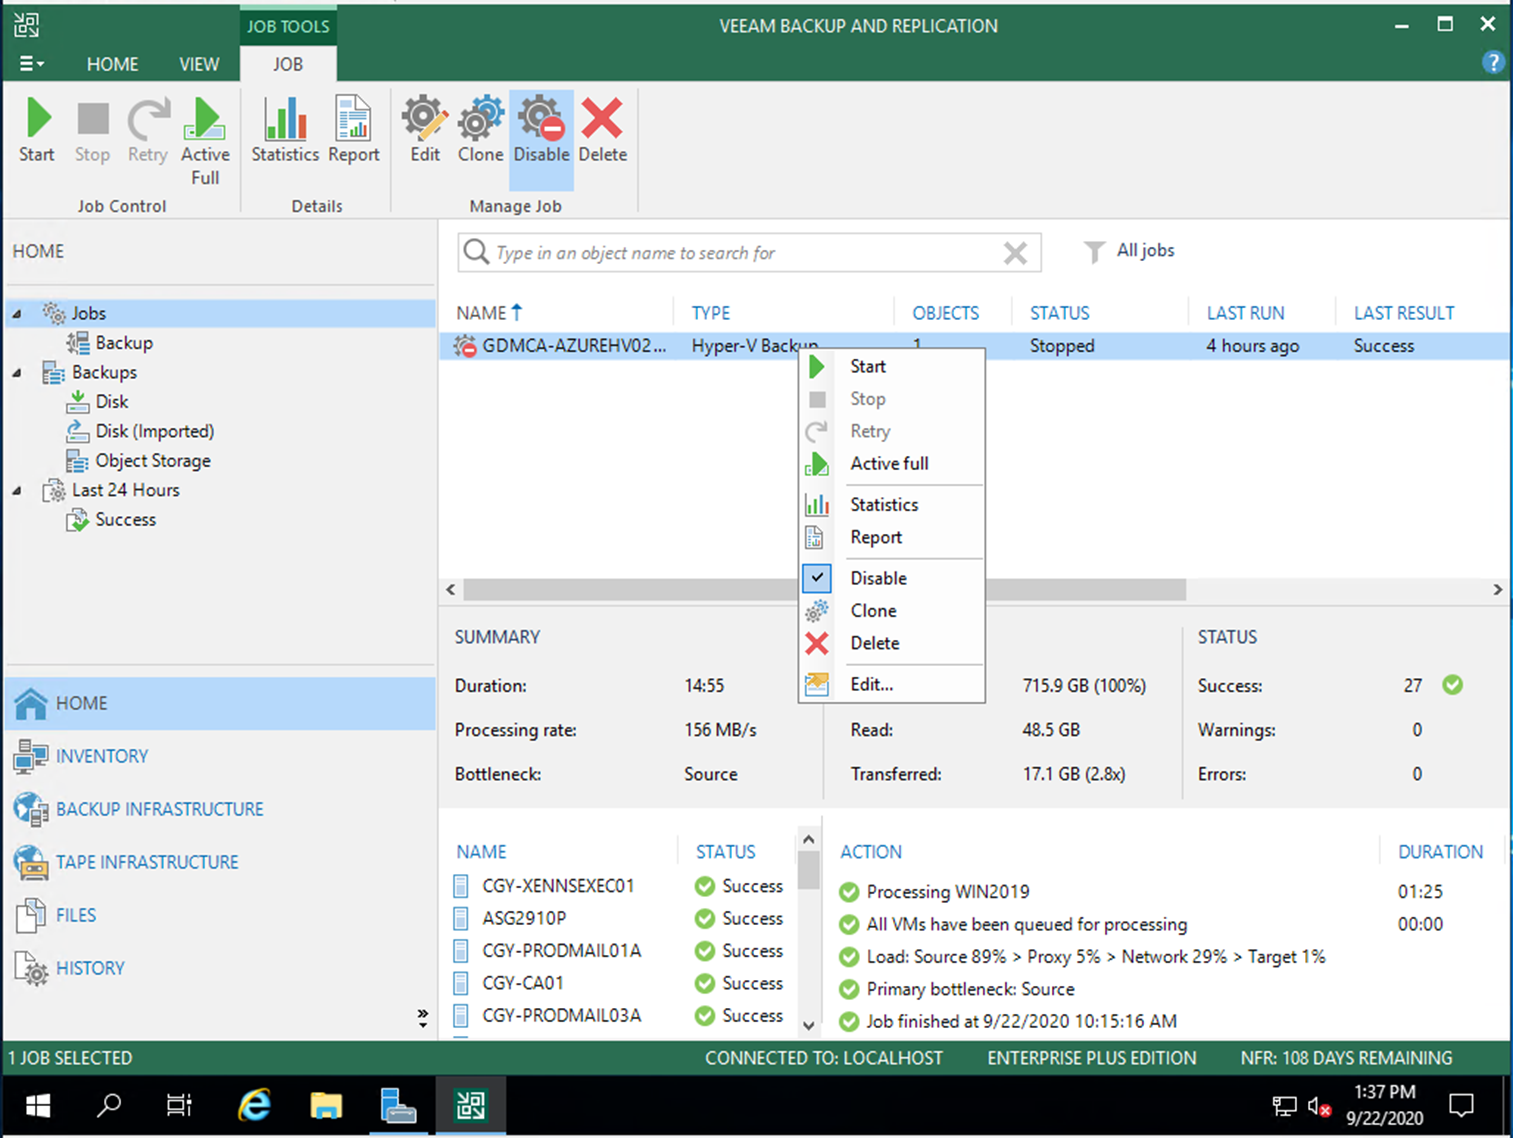Open the help question mark icon
Screen dimensions: 1513x1138
pyautogui.click(x=1493, y=63)
